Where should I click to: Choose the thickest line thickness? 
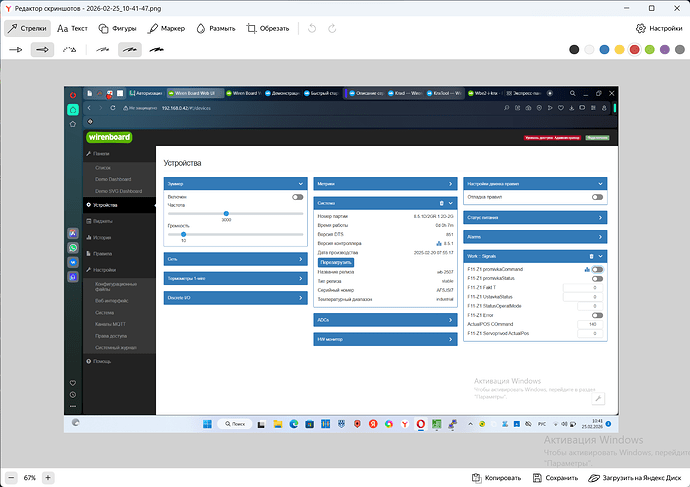[157, 50]
